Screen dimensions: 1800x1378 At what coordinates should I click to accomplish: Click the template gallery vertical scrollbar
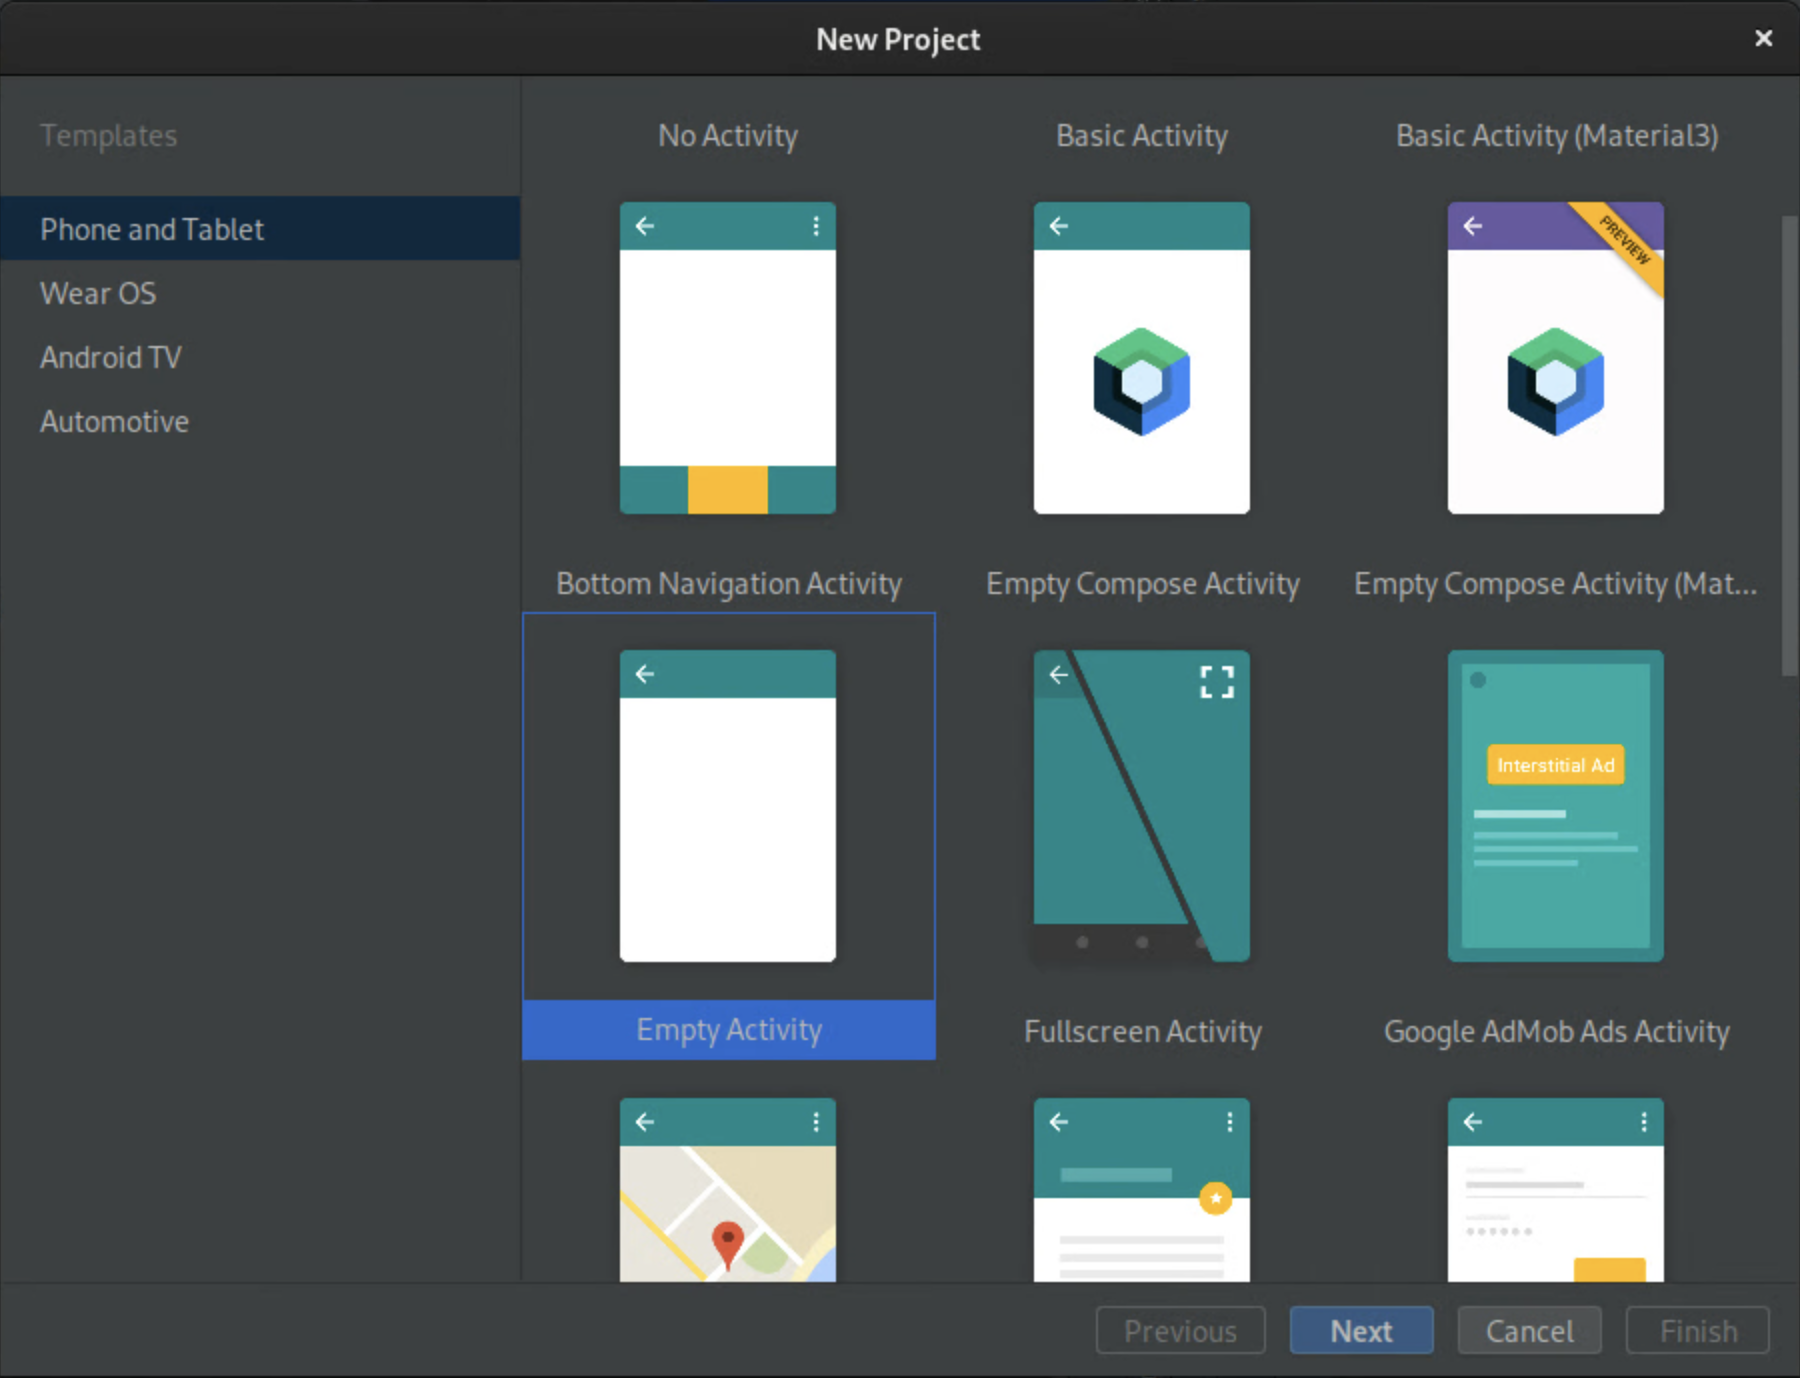click(x=1789, y=446)
